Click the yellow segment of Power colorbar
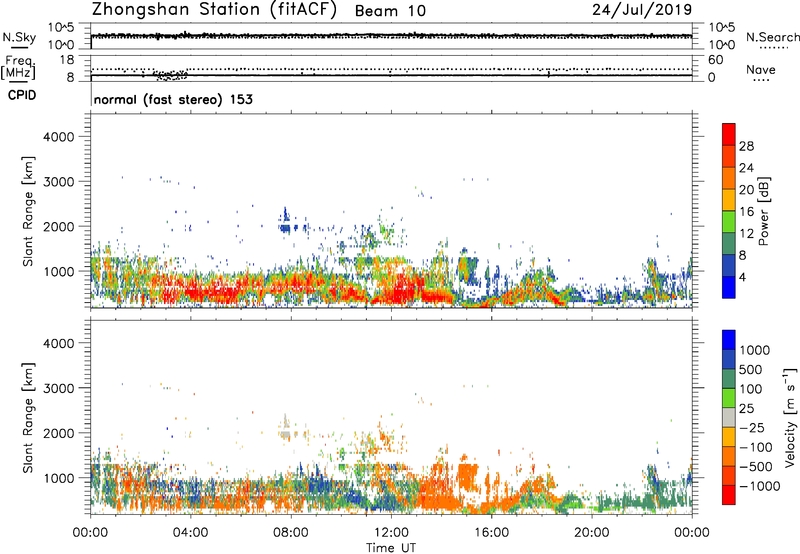The image size is (800, 554). tap(729, 200)
